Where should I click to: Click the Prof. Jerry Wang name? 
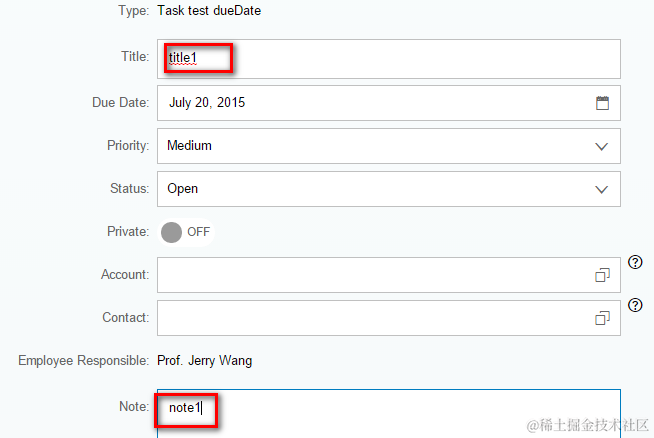click(205, 360)
